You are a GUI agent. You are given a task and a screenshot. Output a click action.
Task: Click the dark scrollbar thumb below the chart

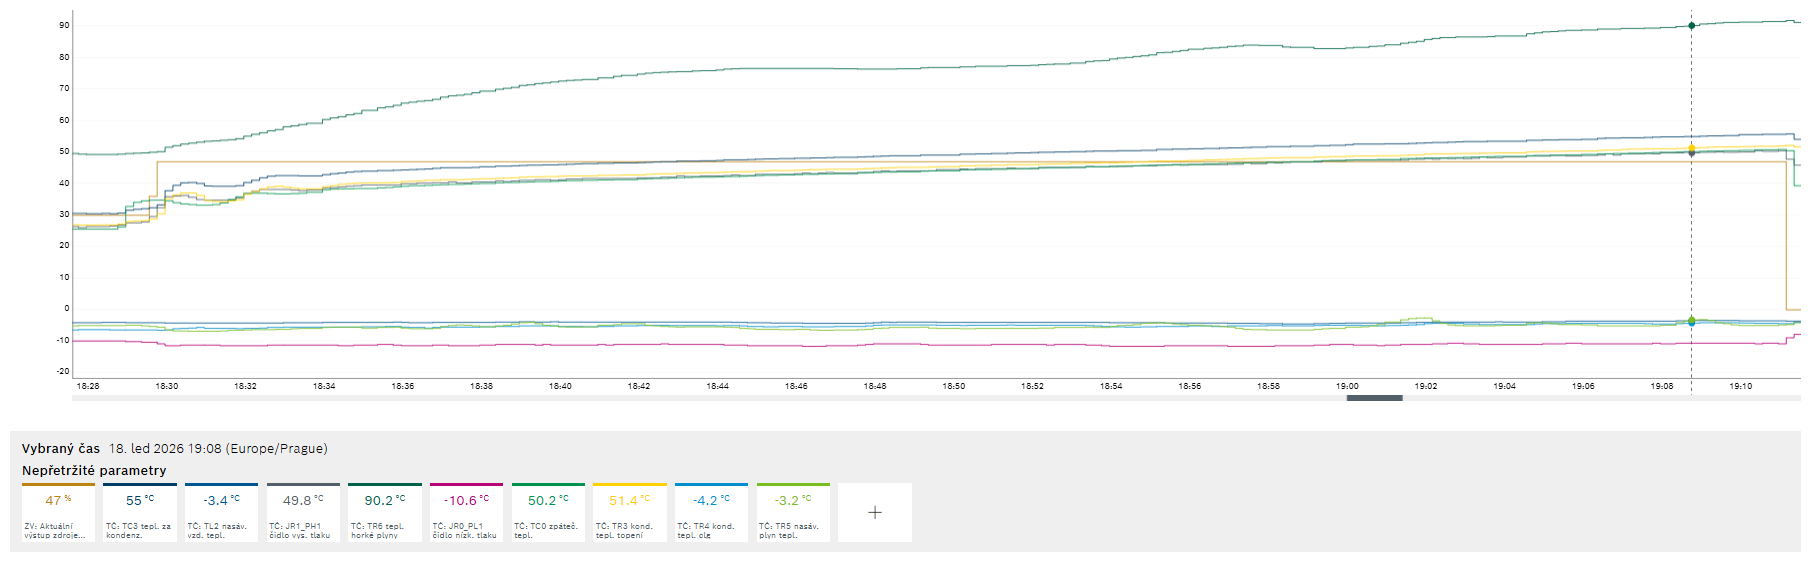pyautogui.click(x=1374, y=398)
